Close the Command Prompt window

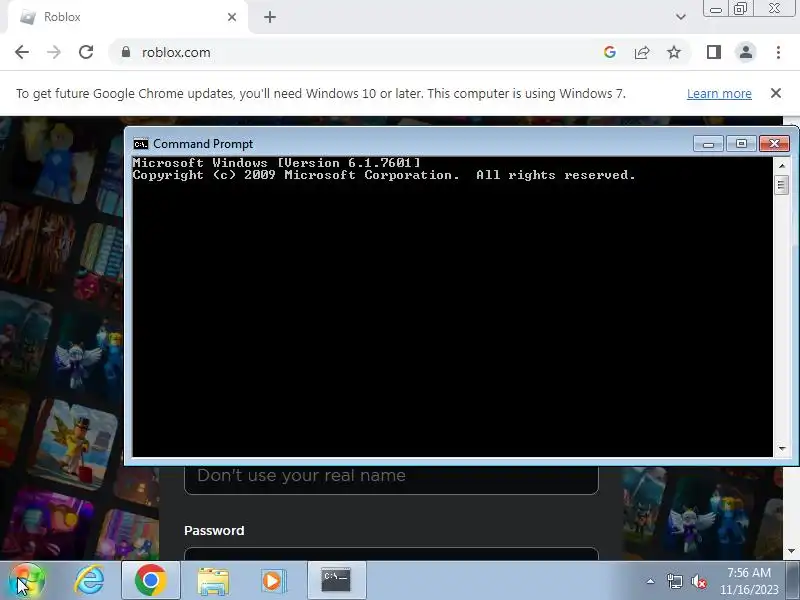coord(774,144)
